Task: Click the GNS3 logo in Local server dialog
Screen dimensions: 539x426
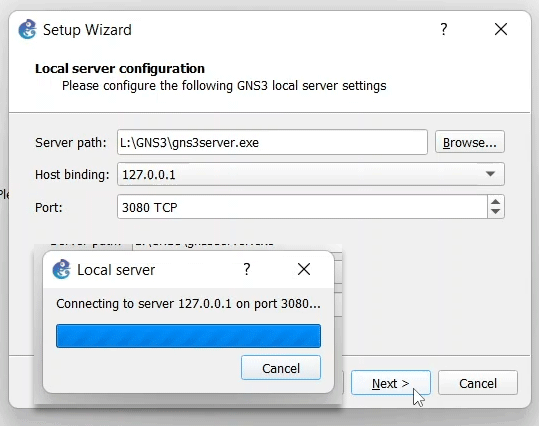Action: [62, 269]
